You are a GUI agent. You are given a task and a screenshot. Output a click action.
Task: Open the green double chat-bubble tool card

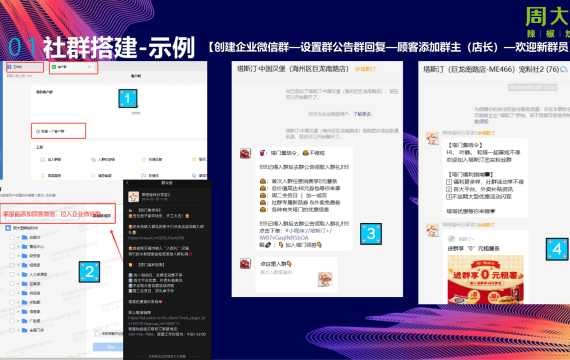[111, 159]
